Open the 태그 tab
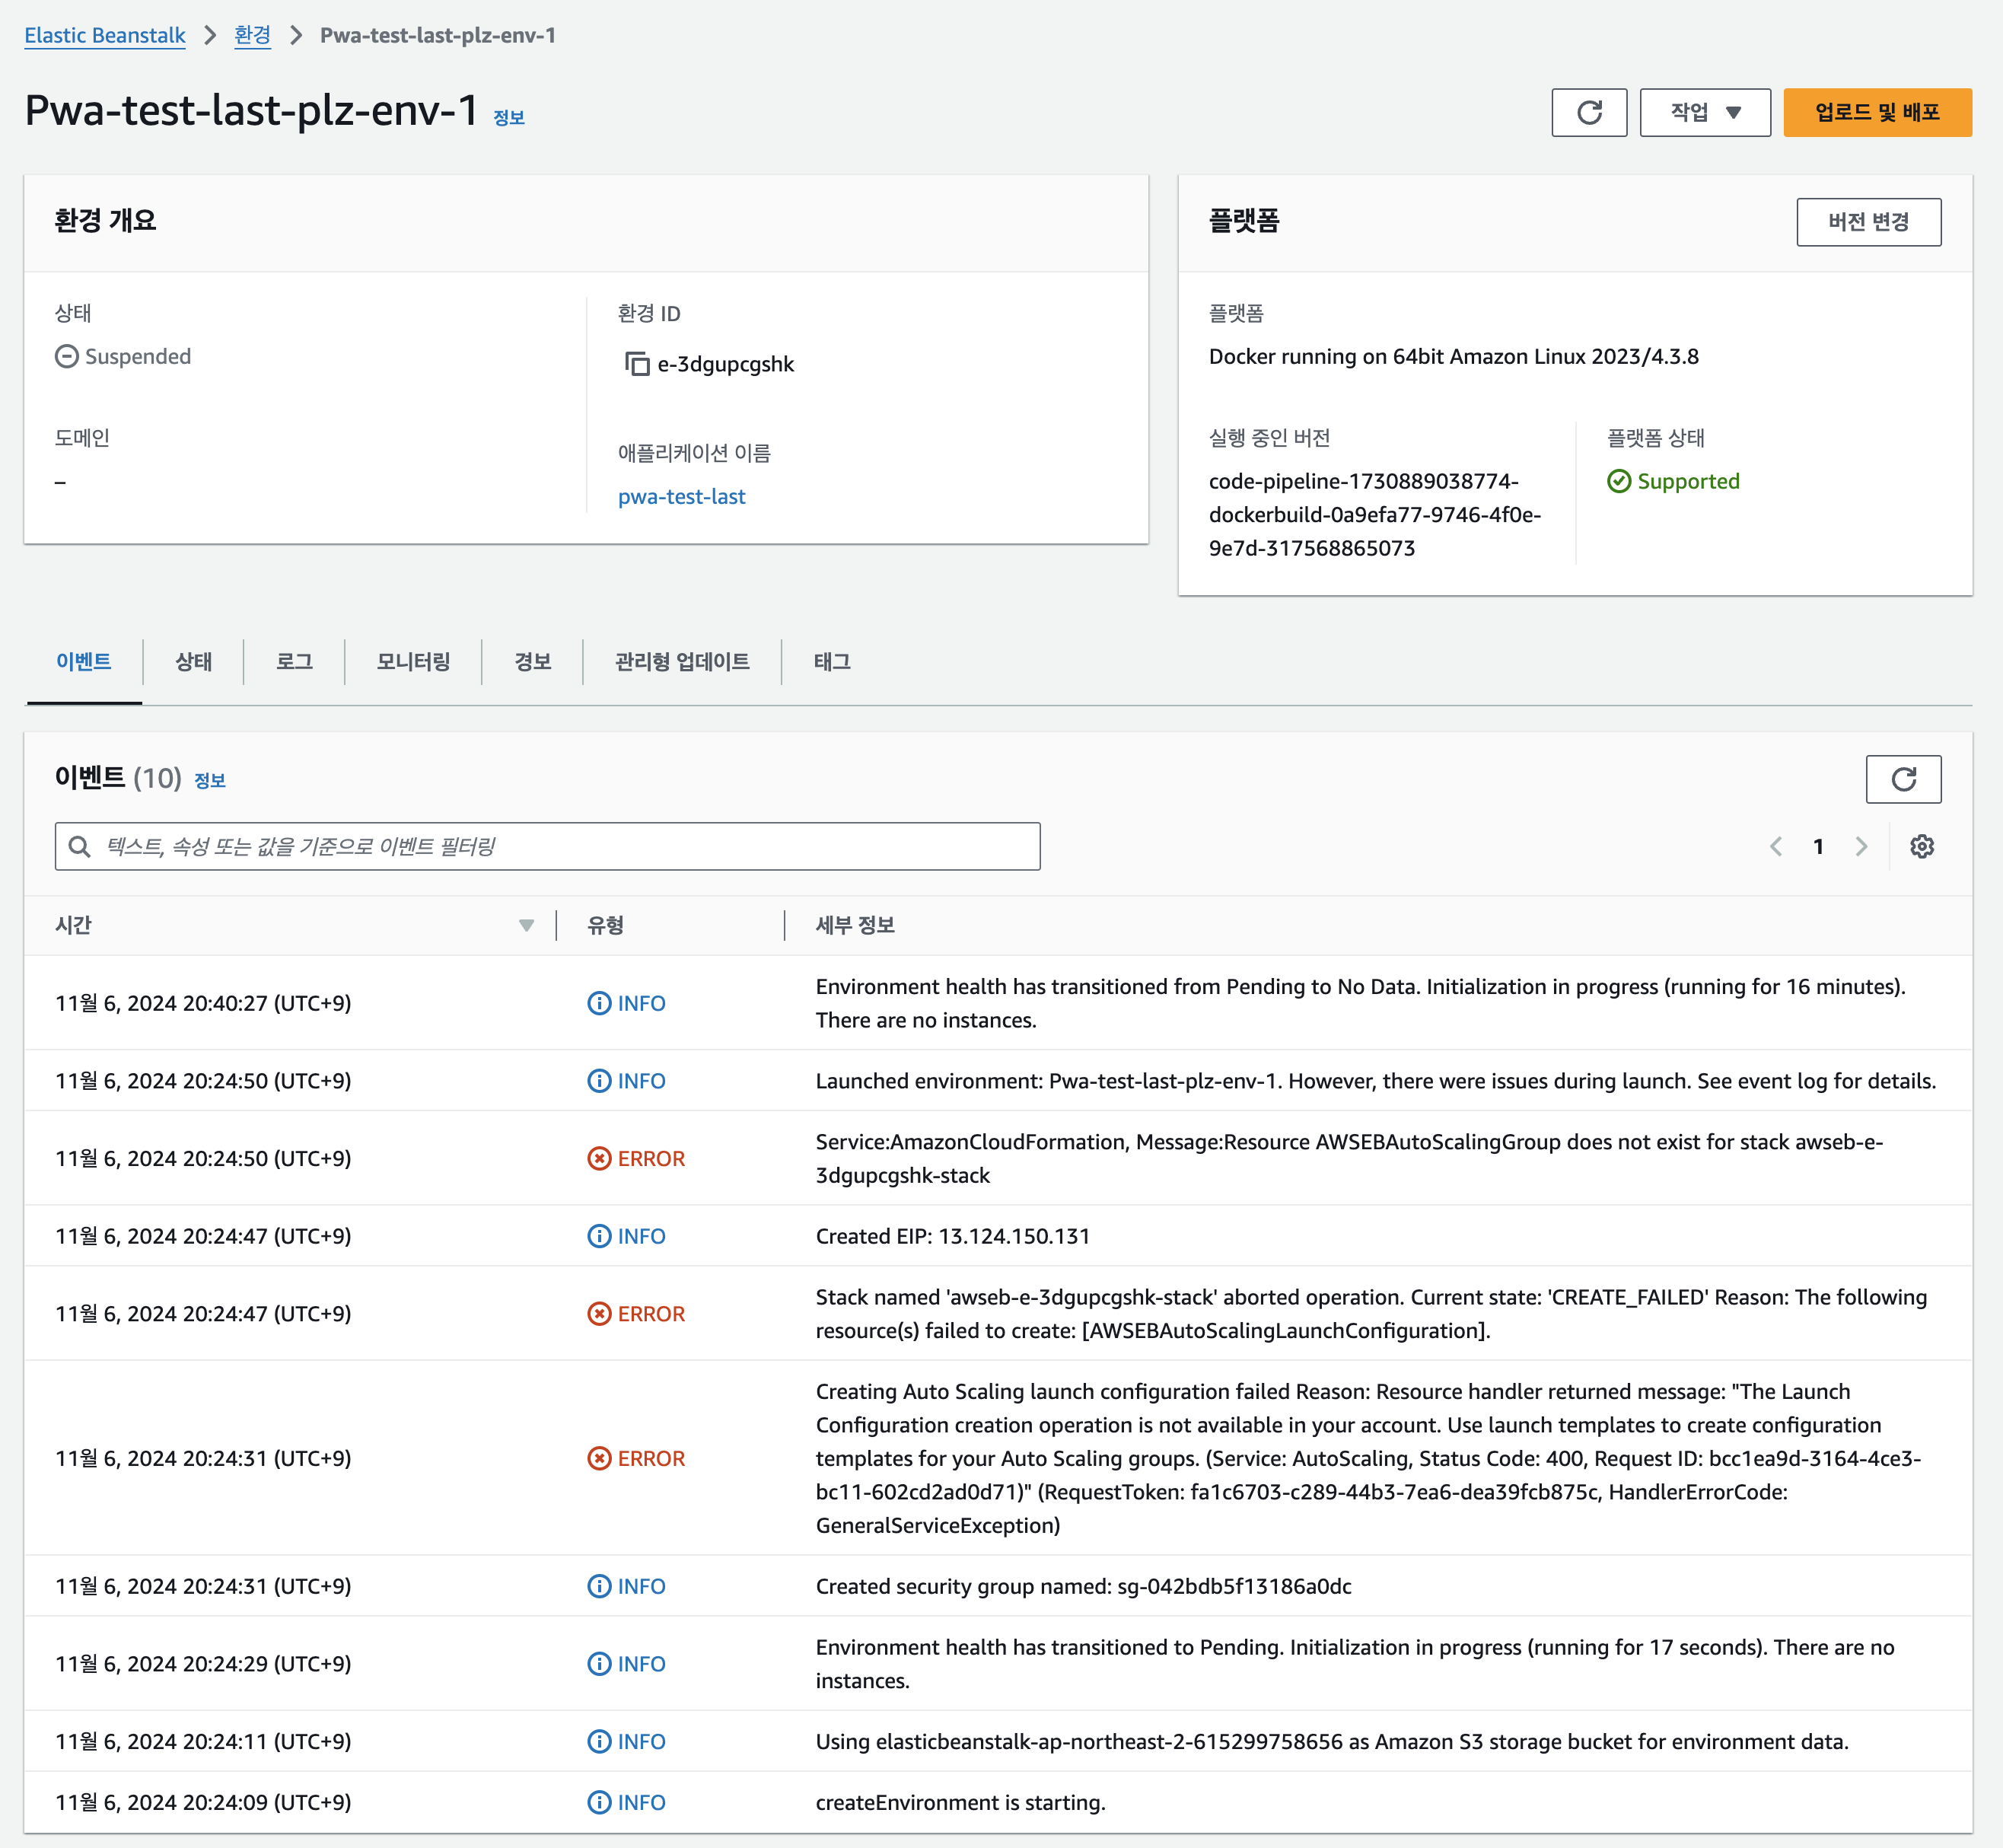This screenshot has width=2003, height=1848. point(832,661)
